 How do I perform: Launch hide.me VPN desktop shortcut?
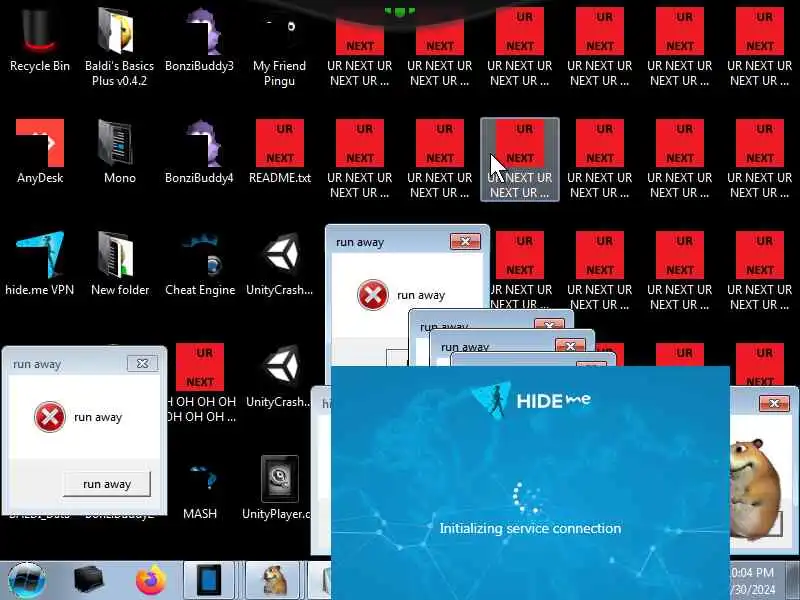pos(40,264)
